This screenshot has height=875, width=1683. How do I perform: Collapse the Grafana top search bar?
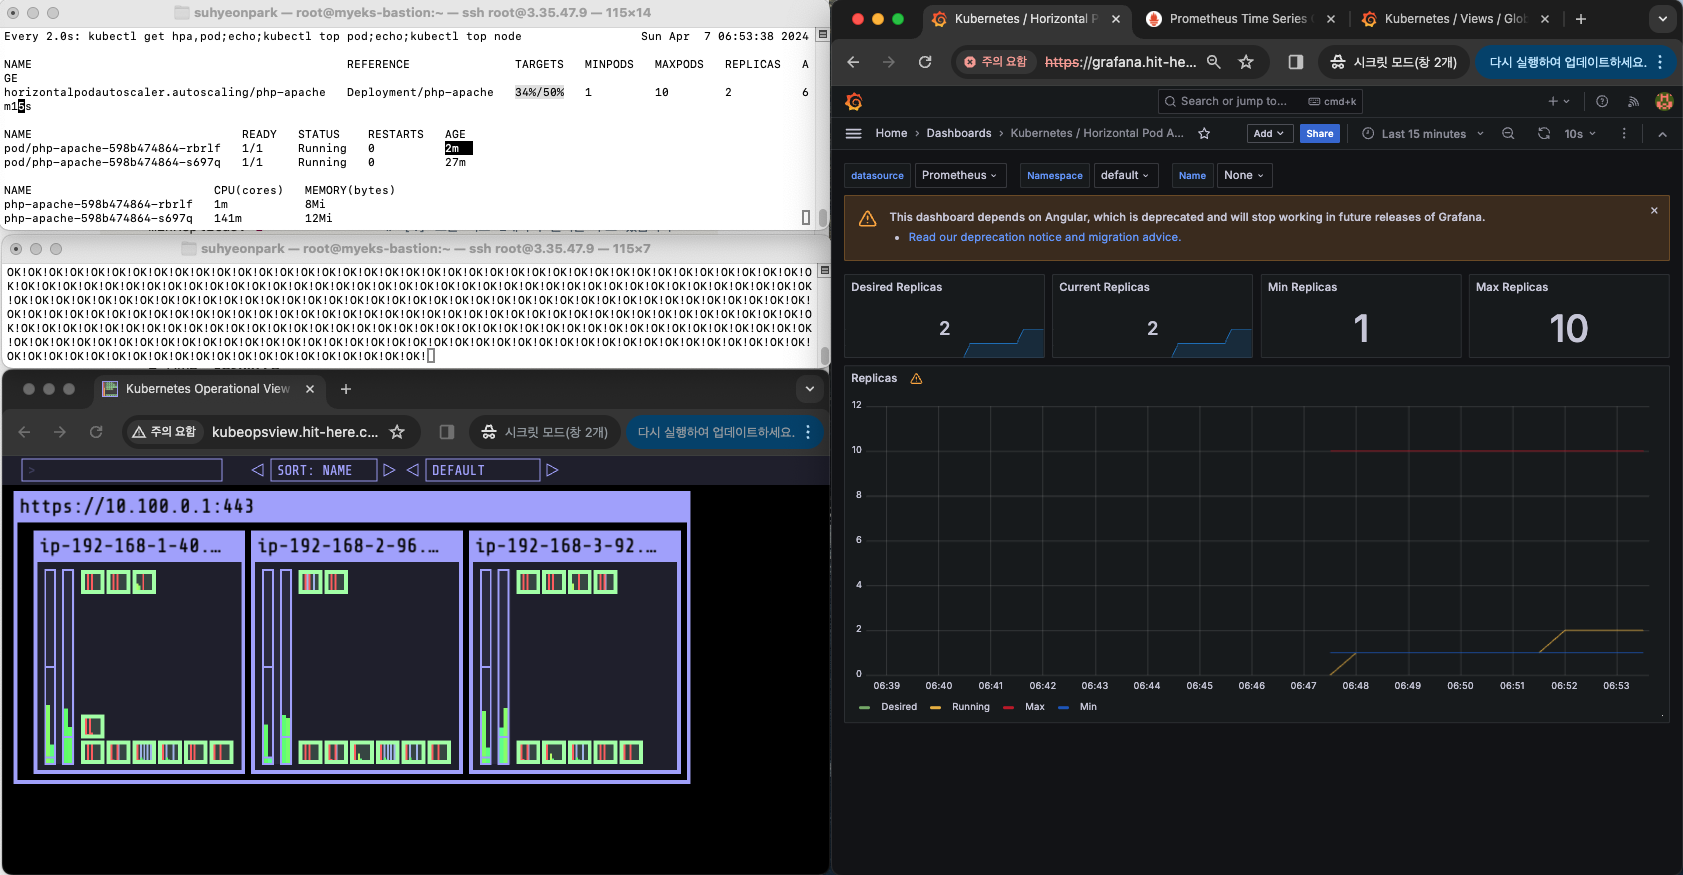point(1662,133)
